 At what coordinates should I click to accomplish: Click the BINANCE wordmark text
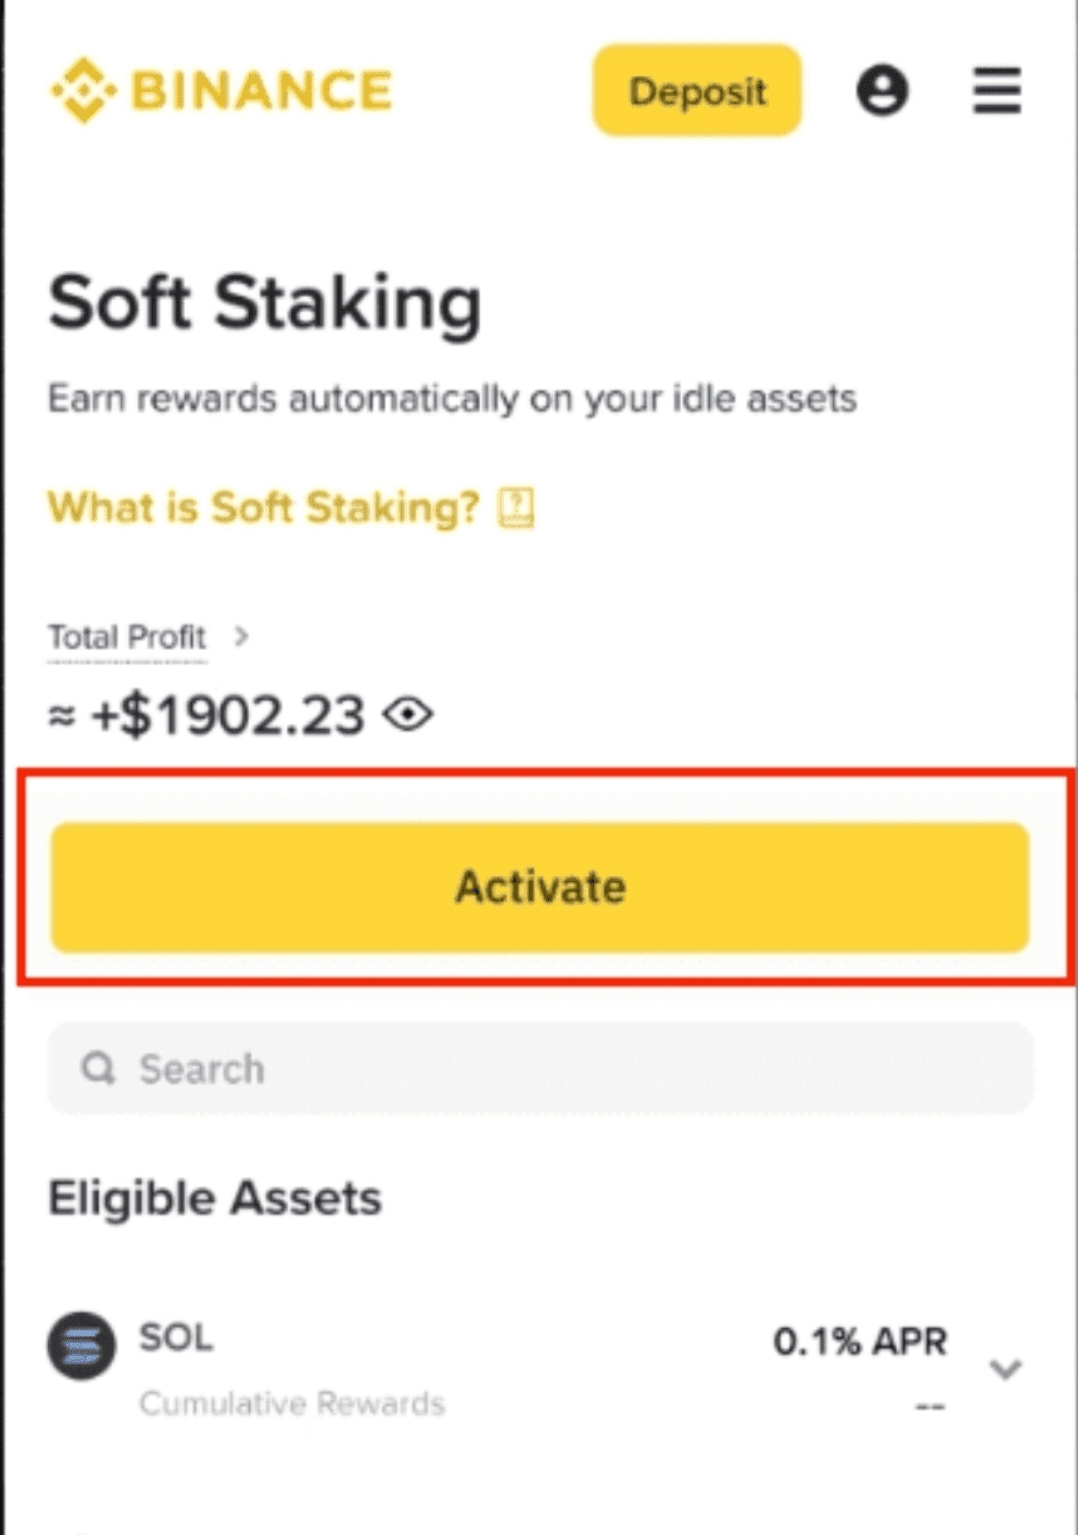[262, 91]
